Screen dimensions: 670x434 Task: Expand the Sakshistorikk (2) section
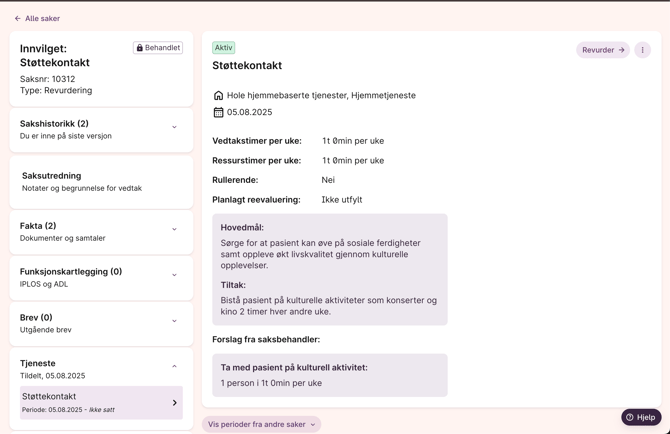[174, 128]
